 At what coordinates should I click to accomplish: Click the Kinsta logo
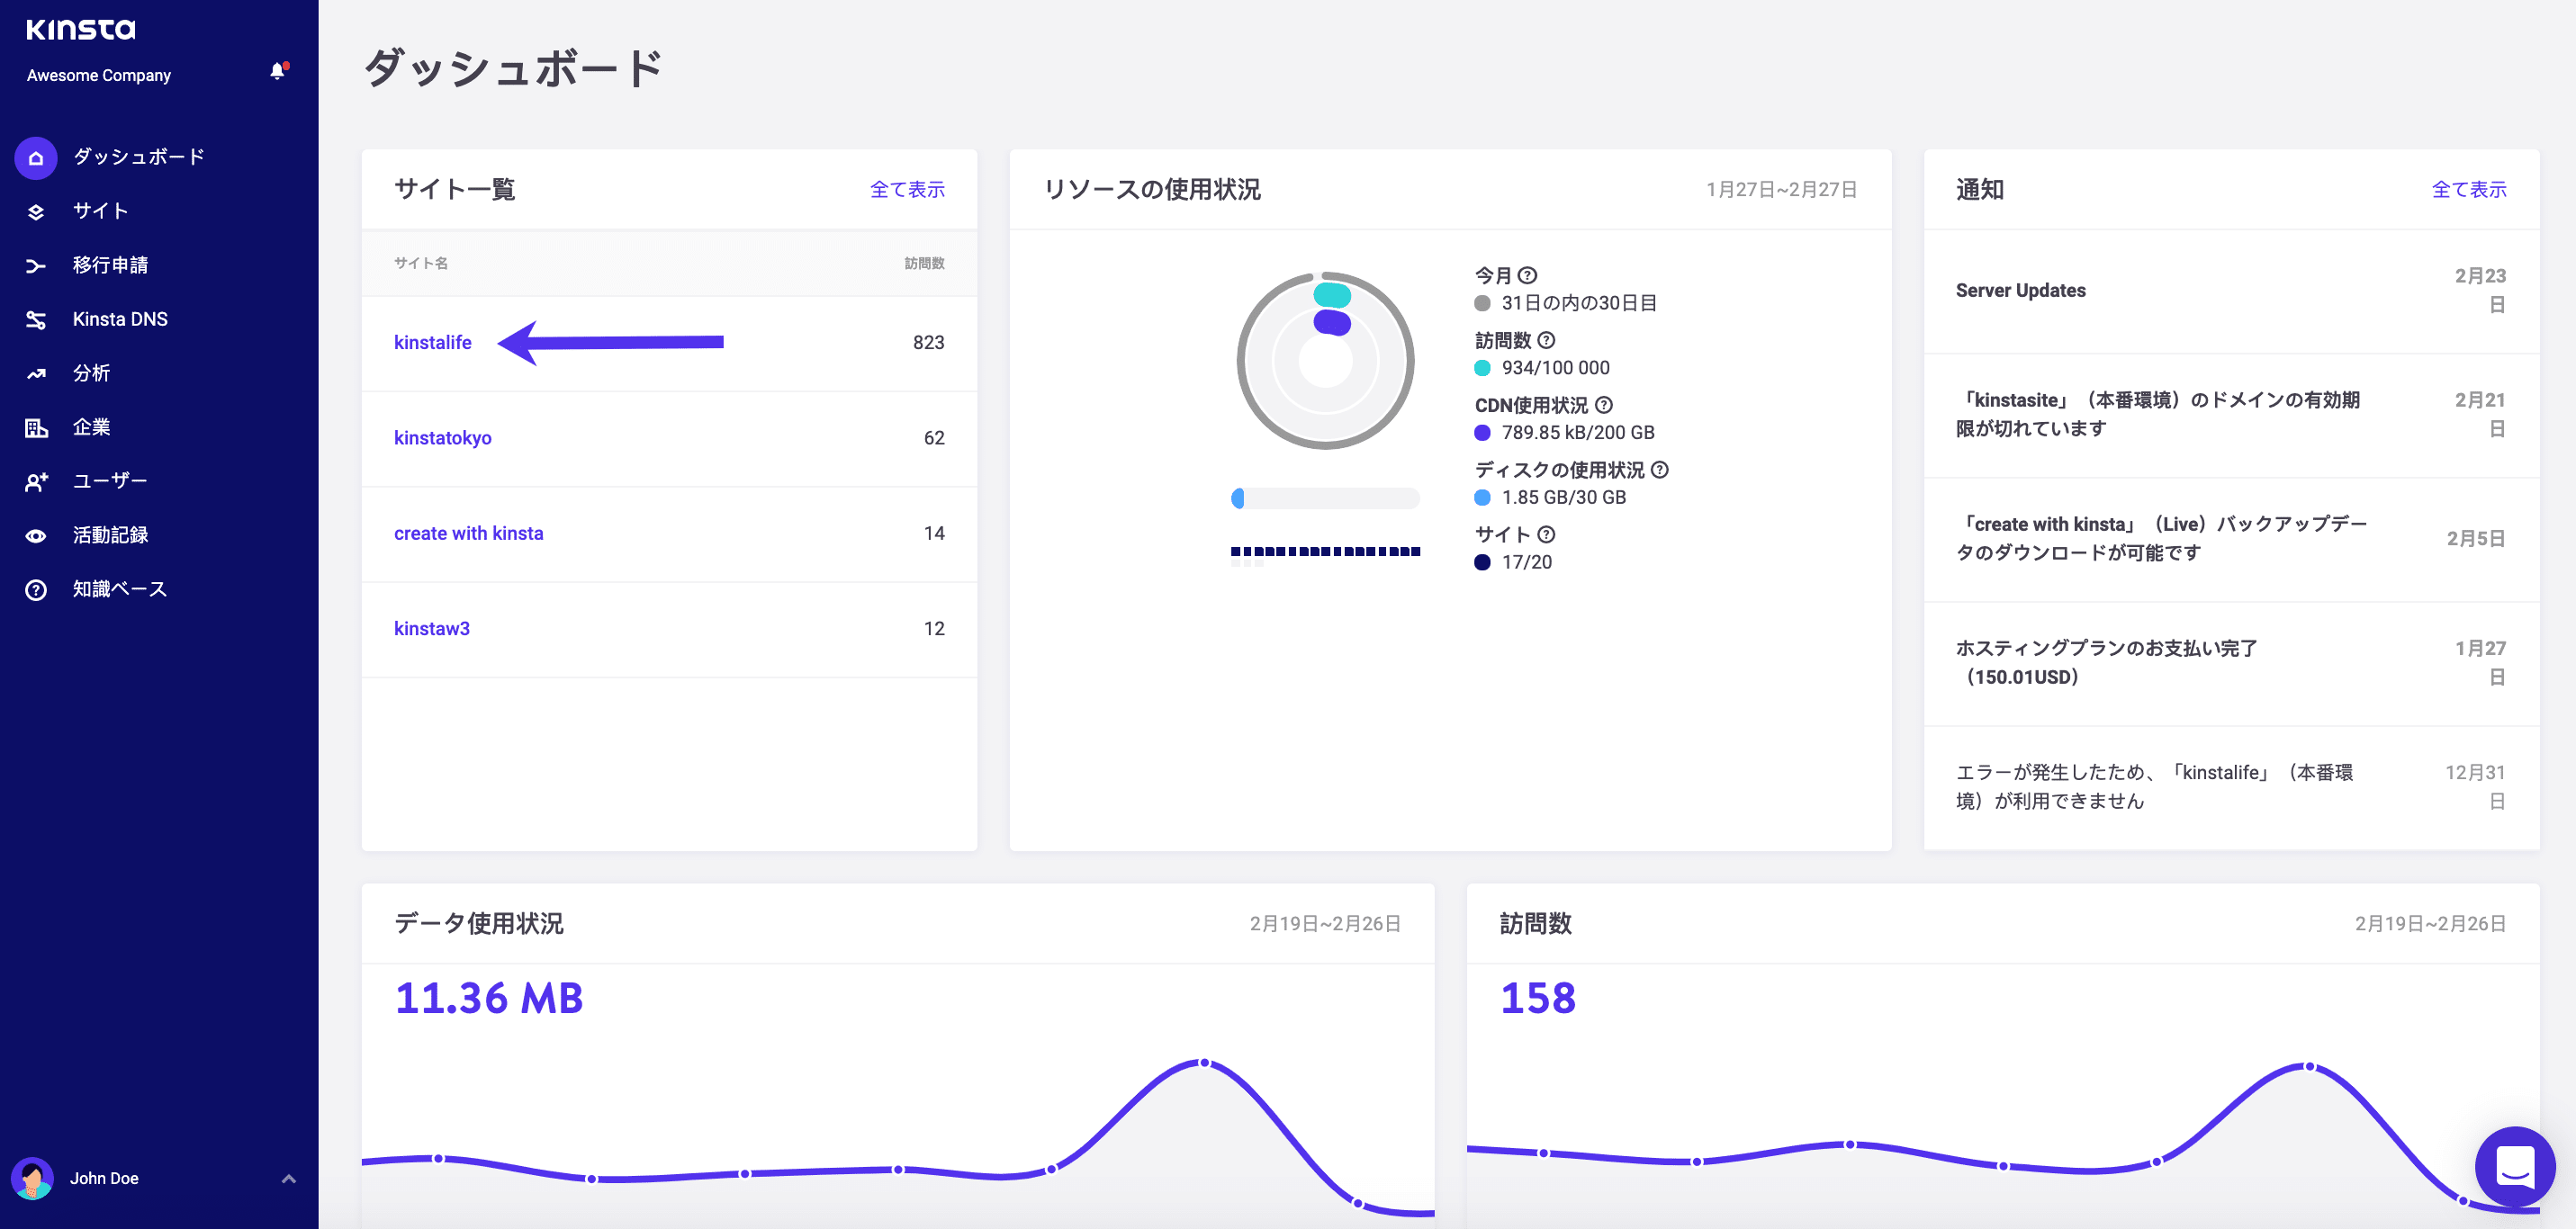tap(80, 29)
